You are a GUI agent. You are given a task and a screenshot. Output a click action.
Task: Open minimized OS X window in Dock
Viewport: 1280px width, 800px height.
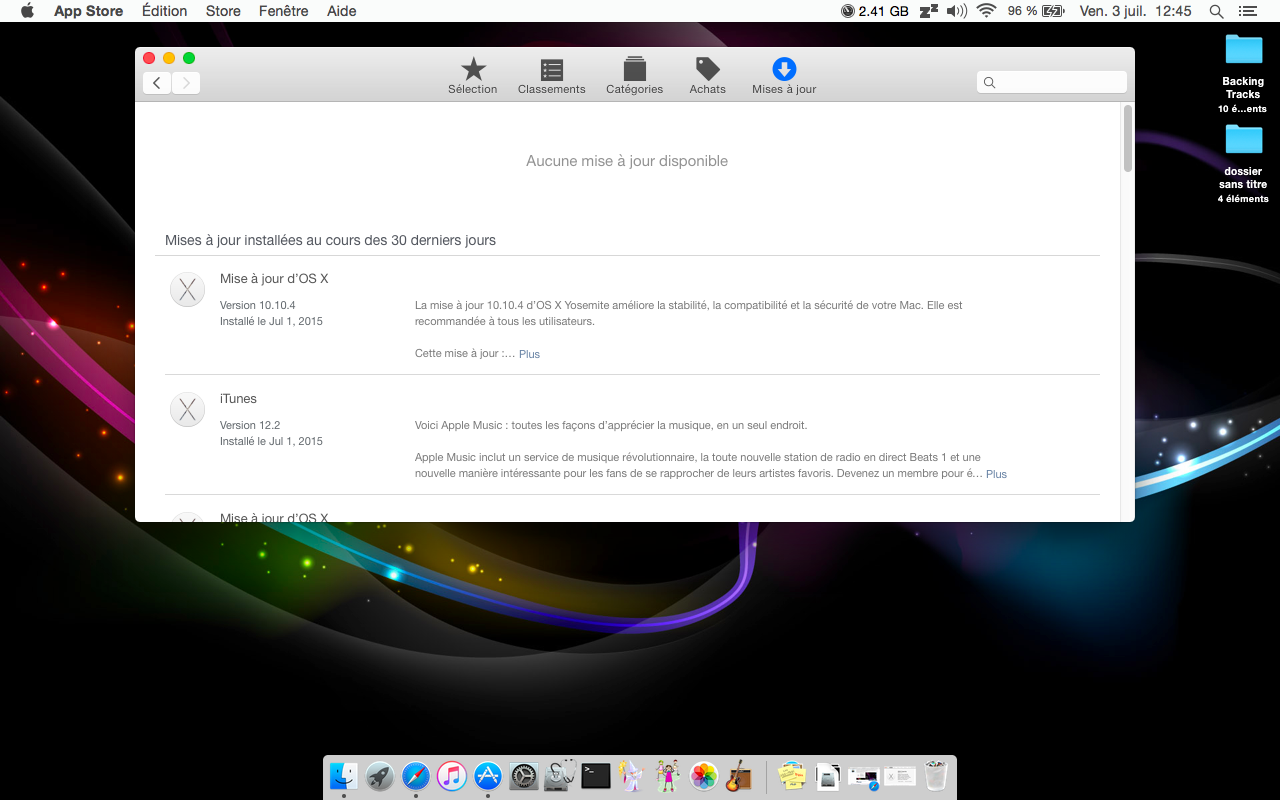tap(900, 776)
